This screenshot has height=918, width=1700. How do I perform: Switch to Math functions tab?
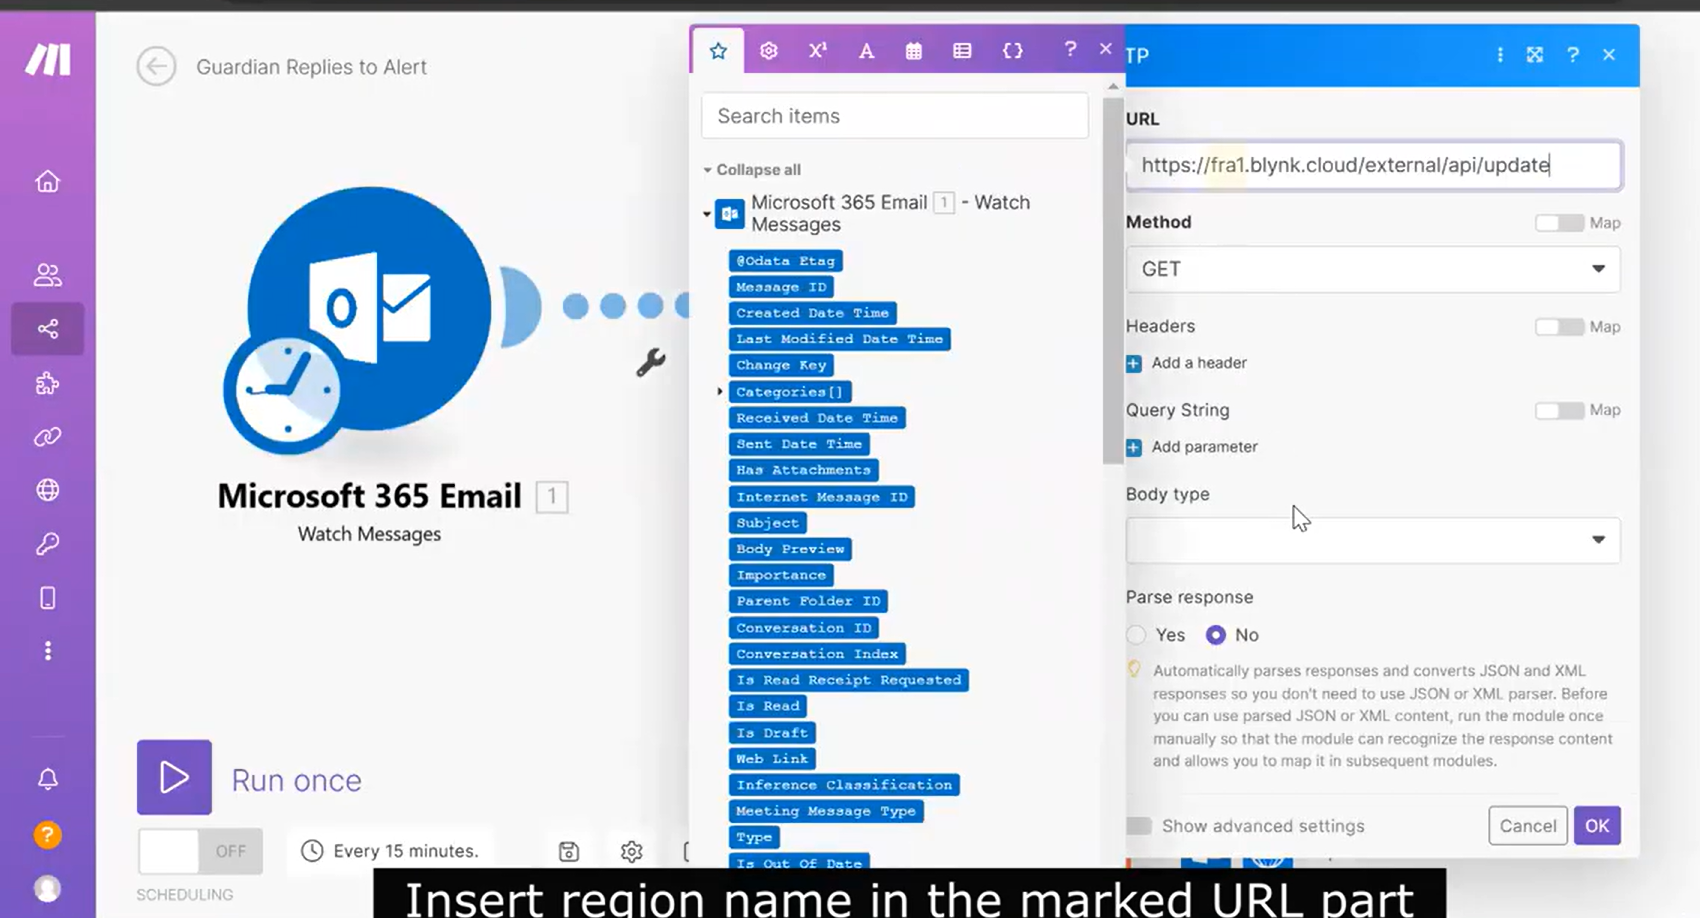click(818, 50)
